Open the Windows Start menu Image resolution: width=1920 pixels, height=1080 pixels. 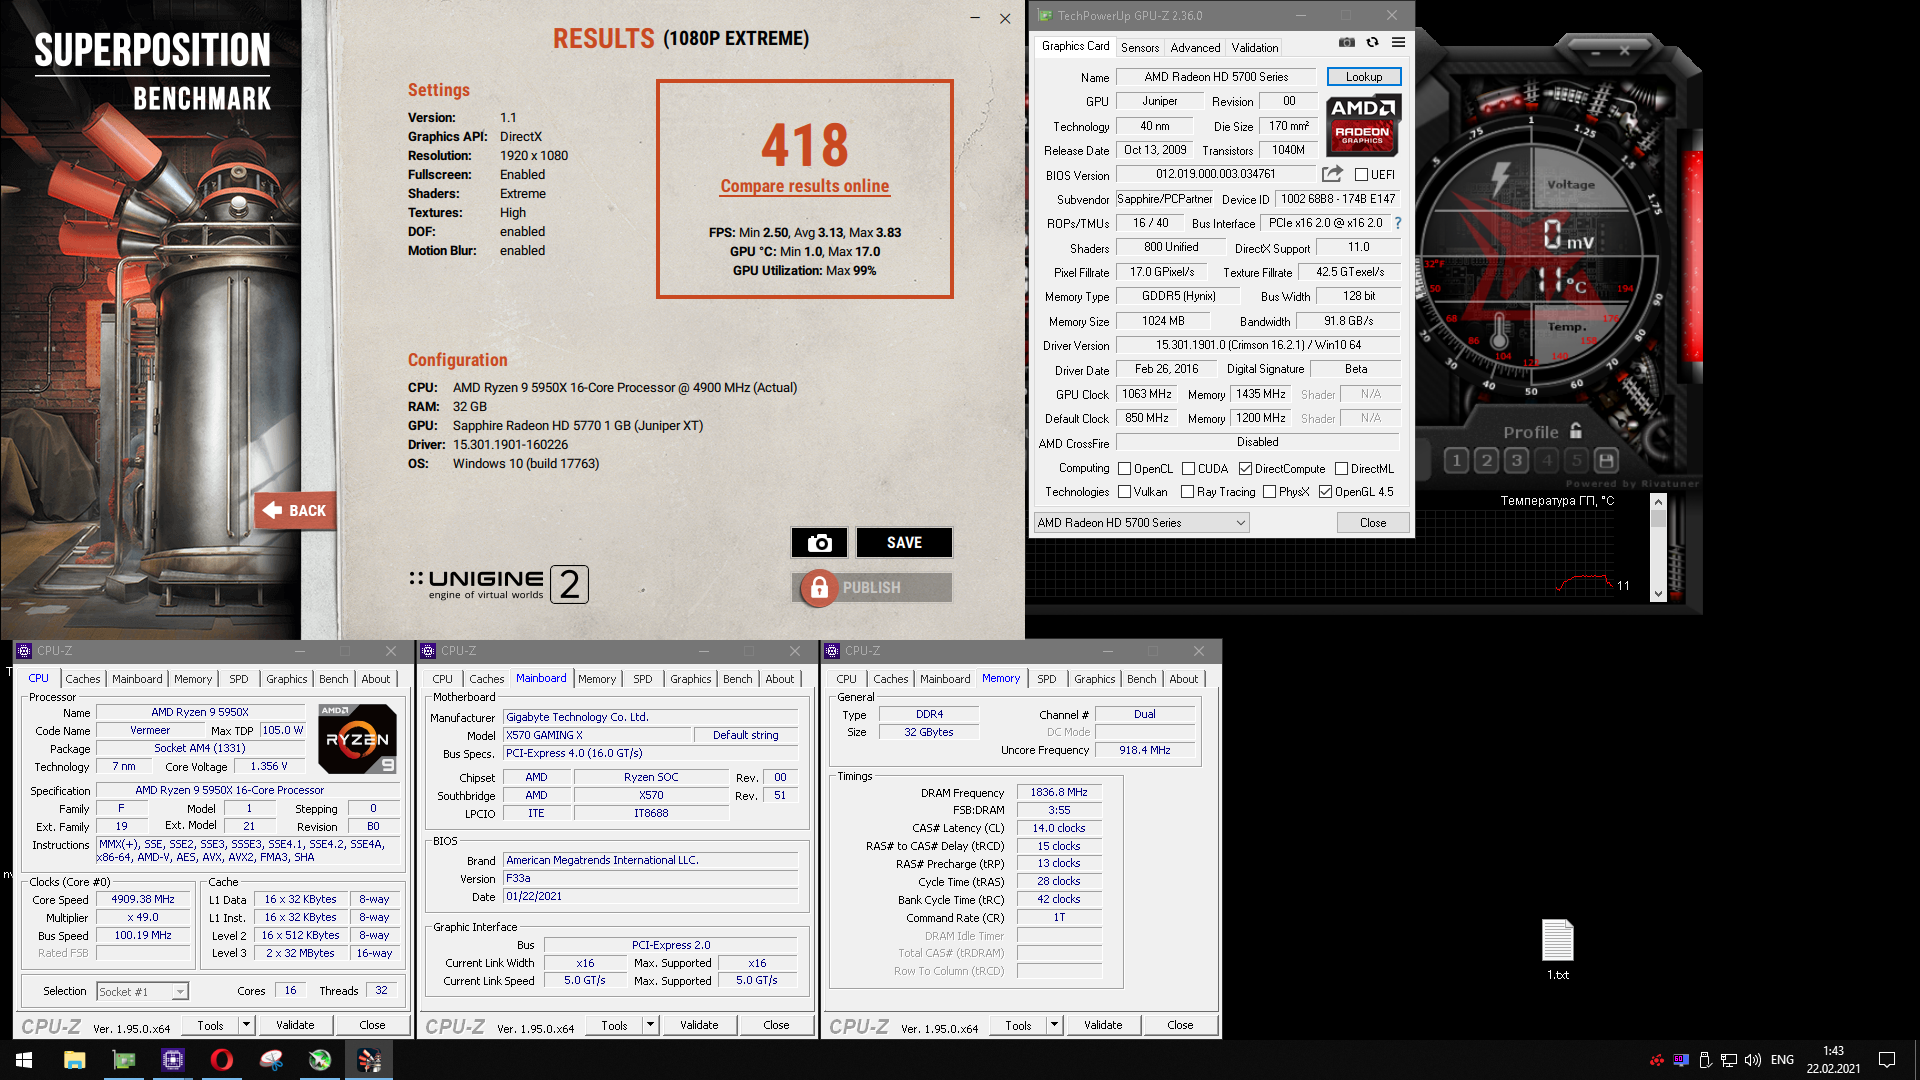[24, 1060]
